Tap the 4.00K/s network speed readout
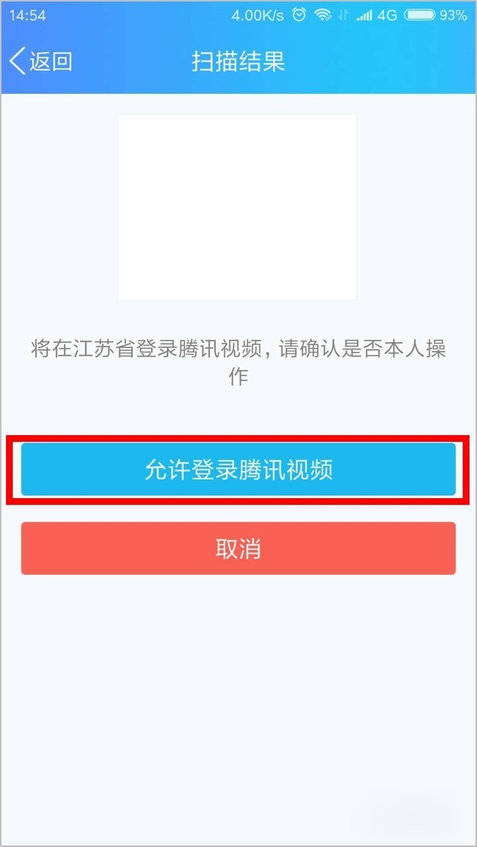 click(x=257, y=15)
